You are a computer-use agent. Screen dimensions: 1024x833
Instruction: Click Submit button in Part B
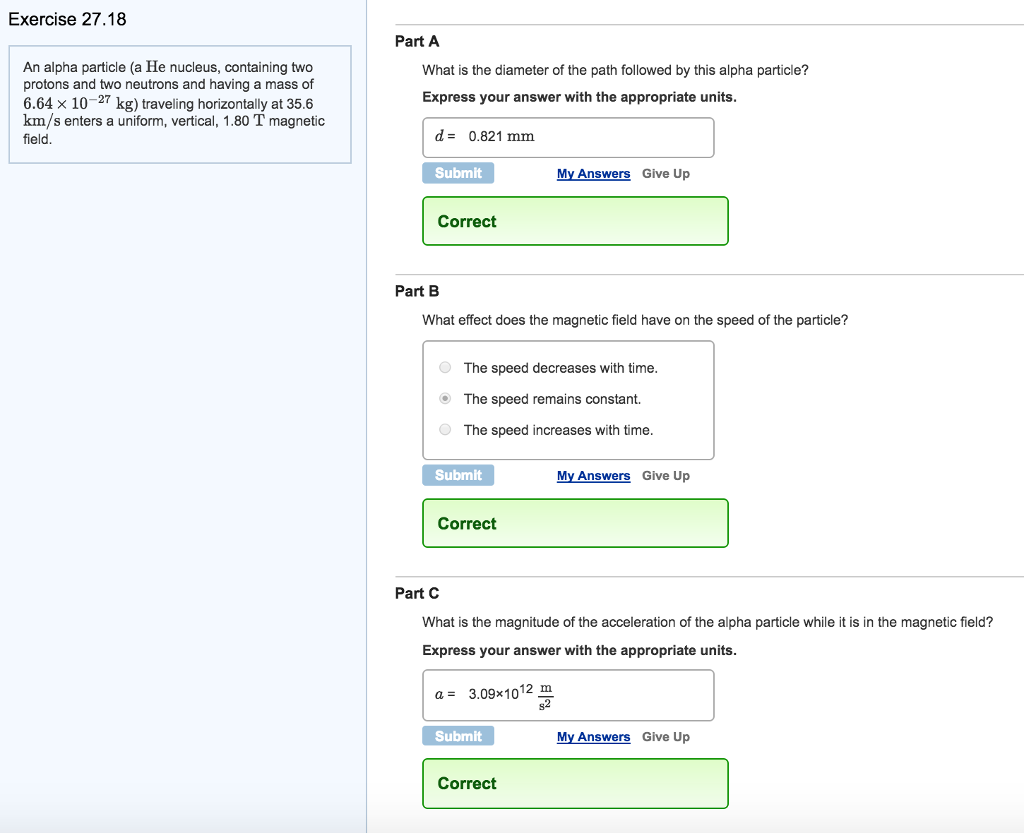click(458, 474)
